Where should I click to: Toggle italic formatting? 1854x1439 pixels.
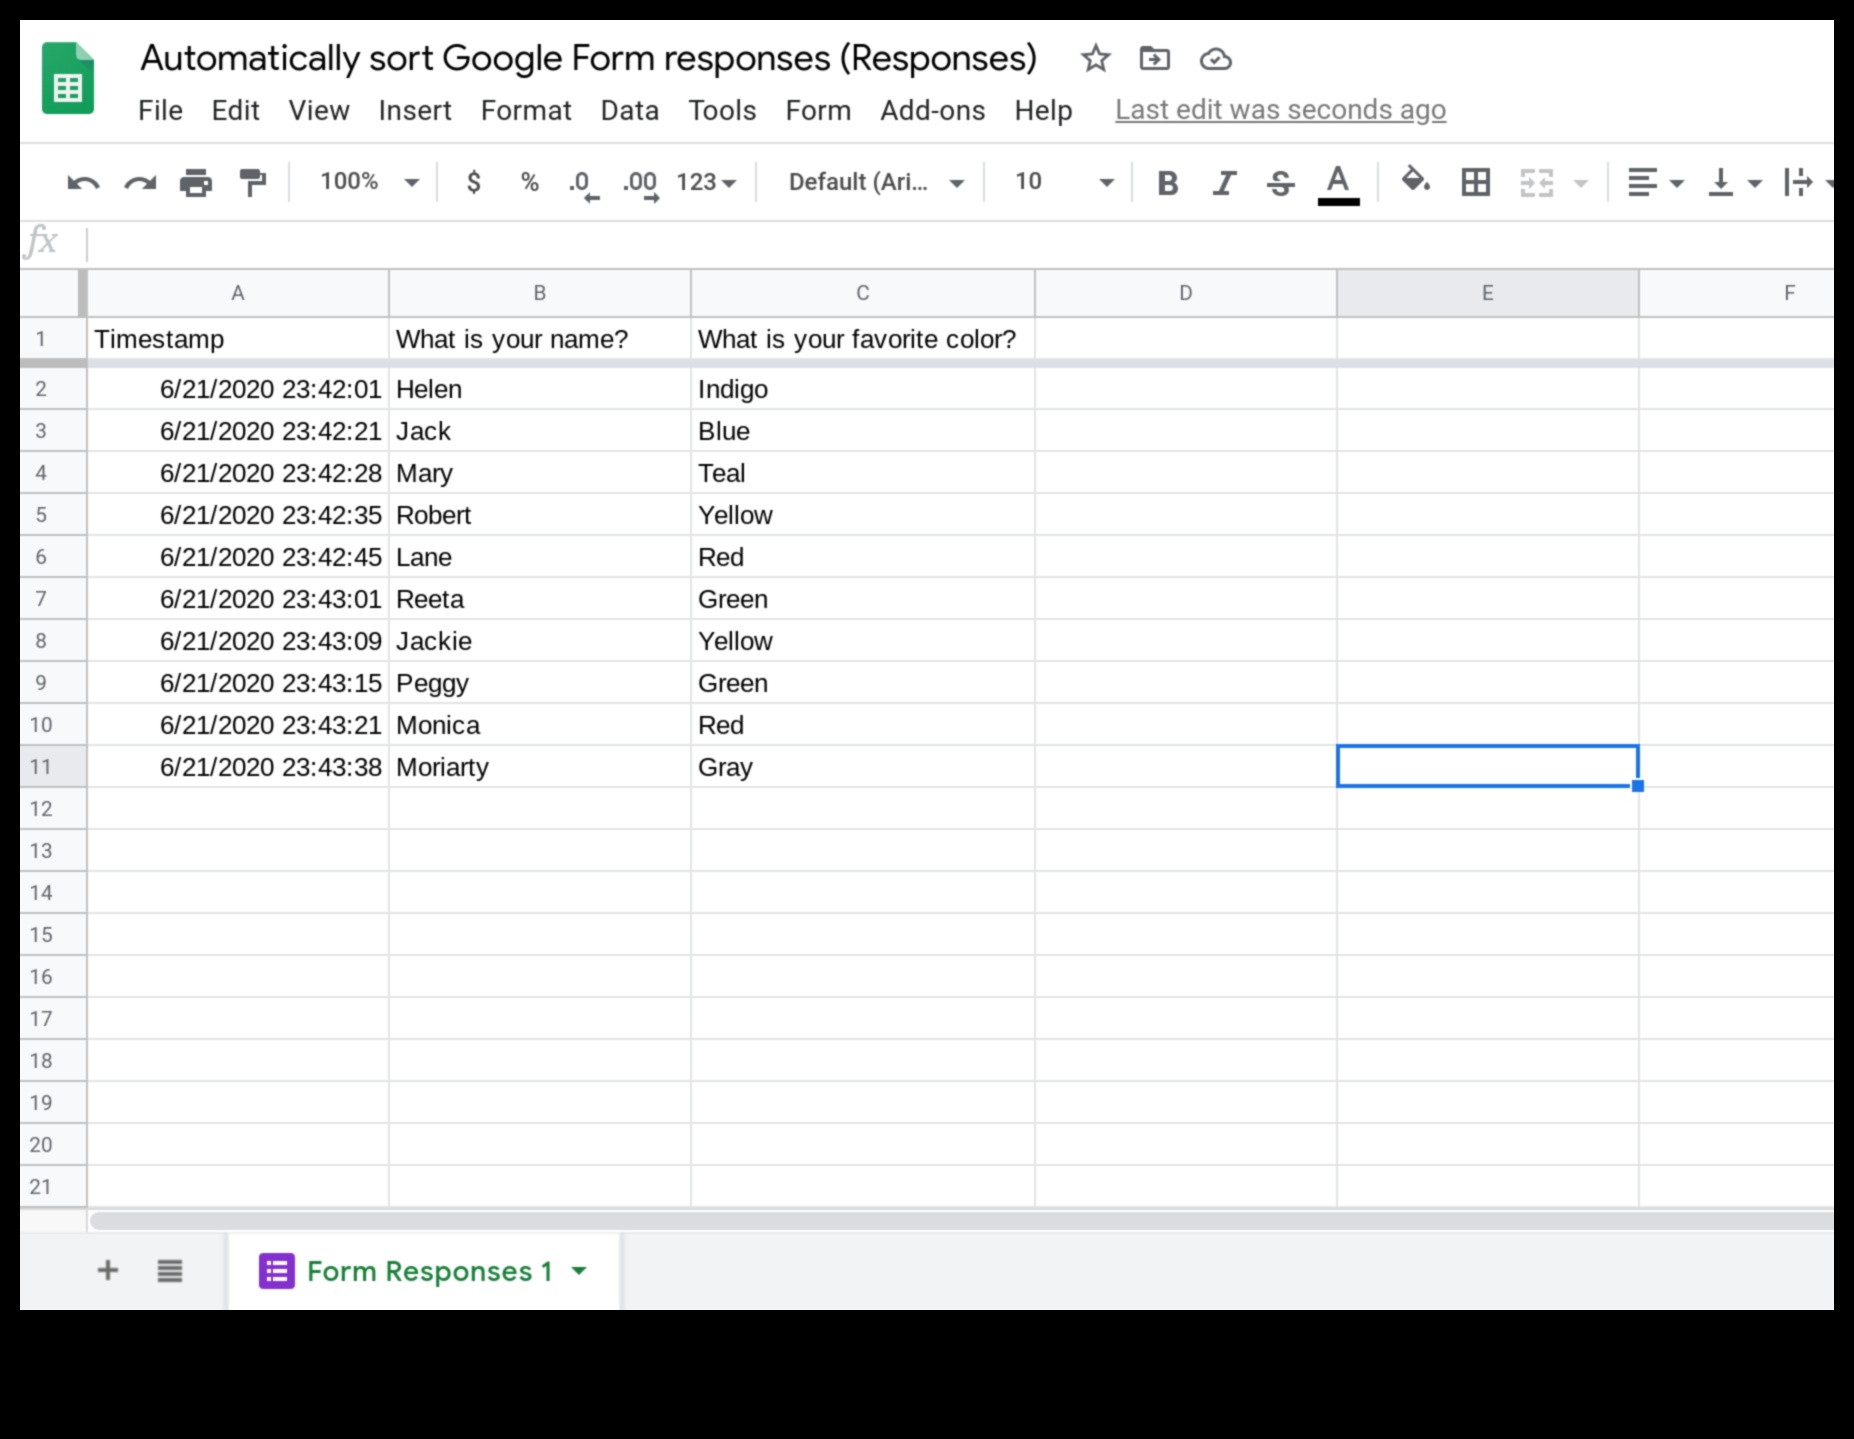[x=1223, y=183]
